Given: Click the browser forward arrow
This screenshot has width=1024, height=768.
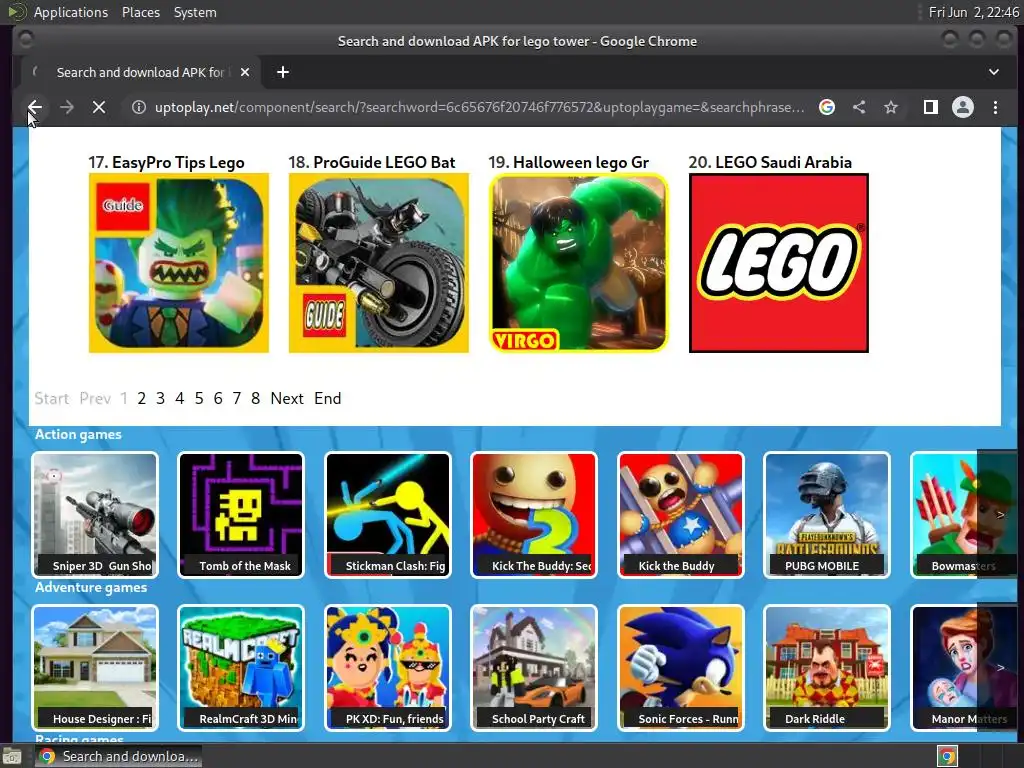Looking at the screenshot, I should point(67,107).
